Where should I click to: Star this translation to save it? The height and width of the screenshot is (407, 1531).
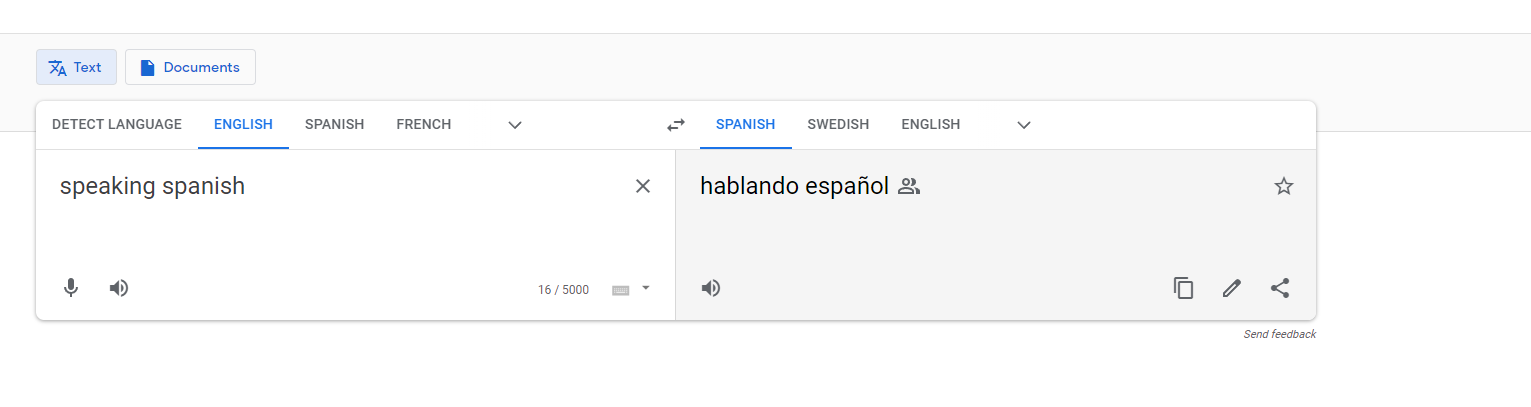[1284, 186]
